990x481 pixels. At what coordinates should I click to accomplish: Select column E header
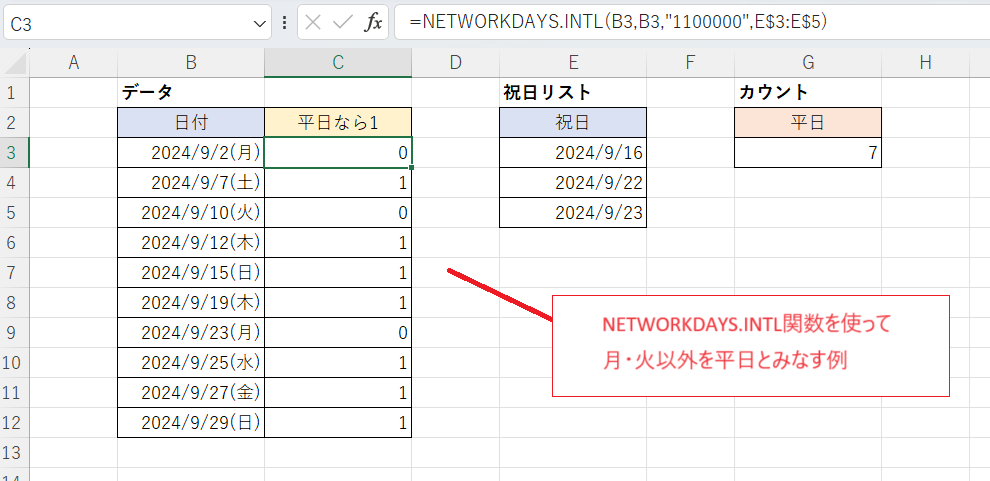tap(573, 62)
